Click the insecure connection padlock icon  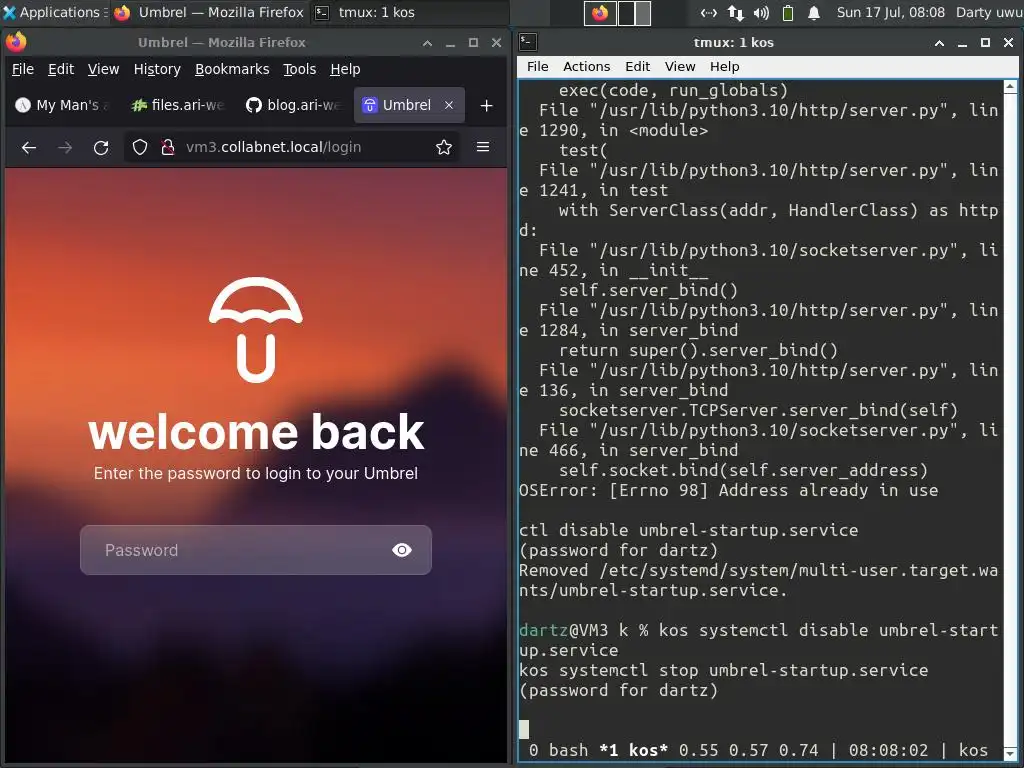pos(167,147)
